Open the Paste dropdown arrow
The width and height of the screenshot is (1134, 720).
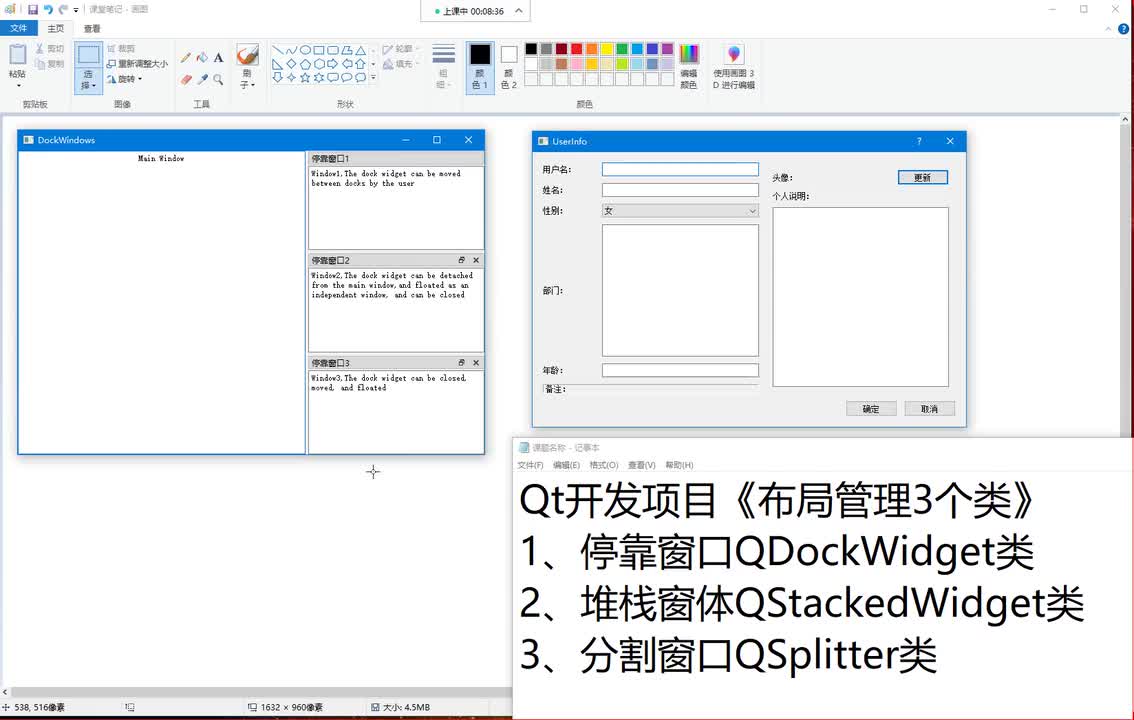17,85
